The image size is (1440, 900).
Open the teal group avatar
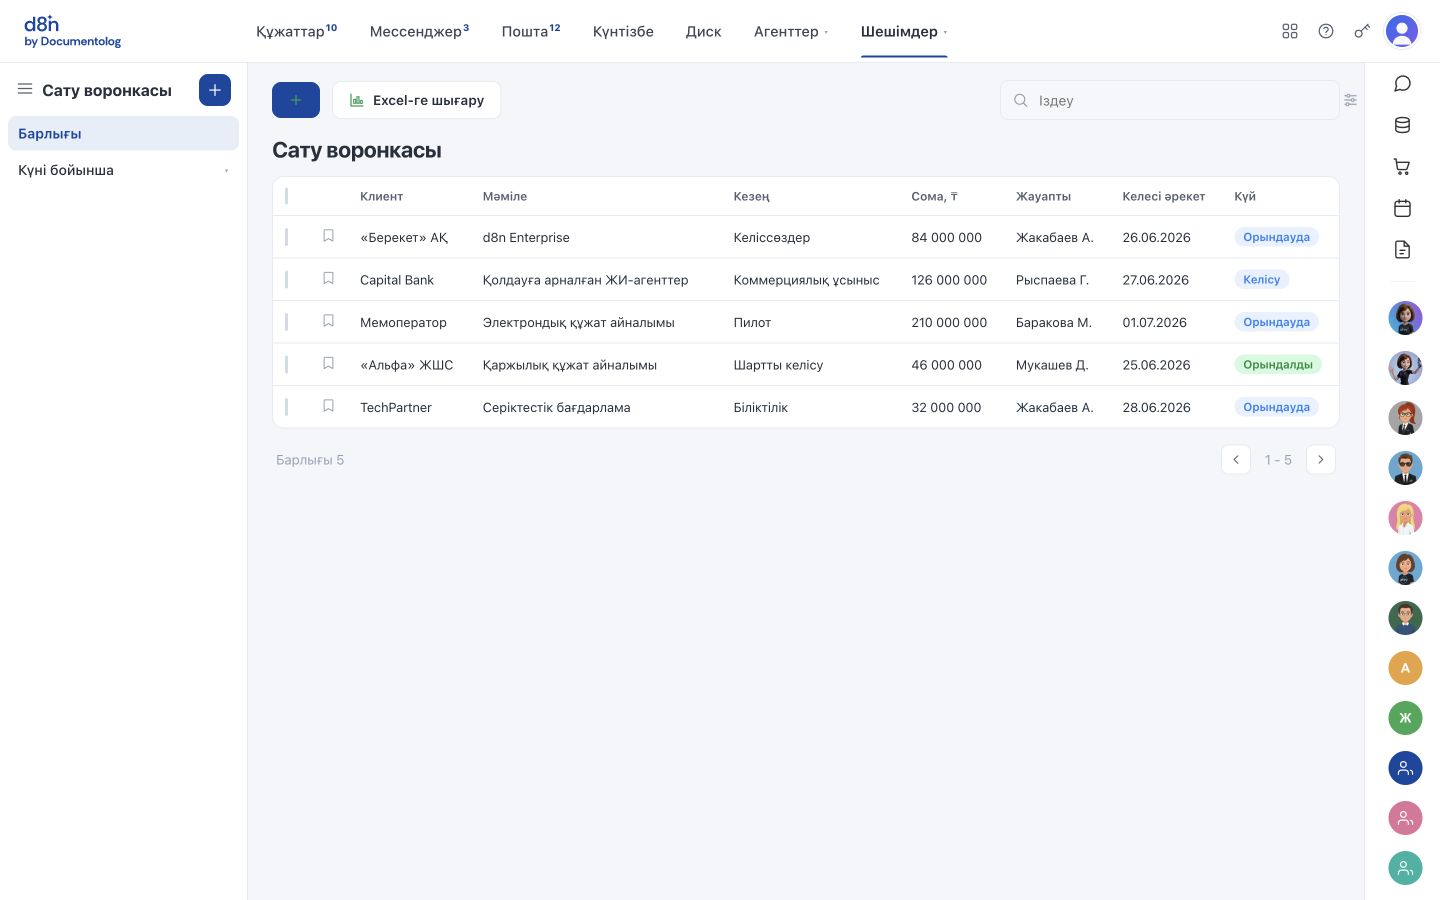coord(1405,868)
